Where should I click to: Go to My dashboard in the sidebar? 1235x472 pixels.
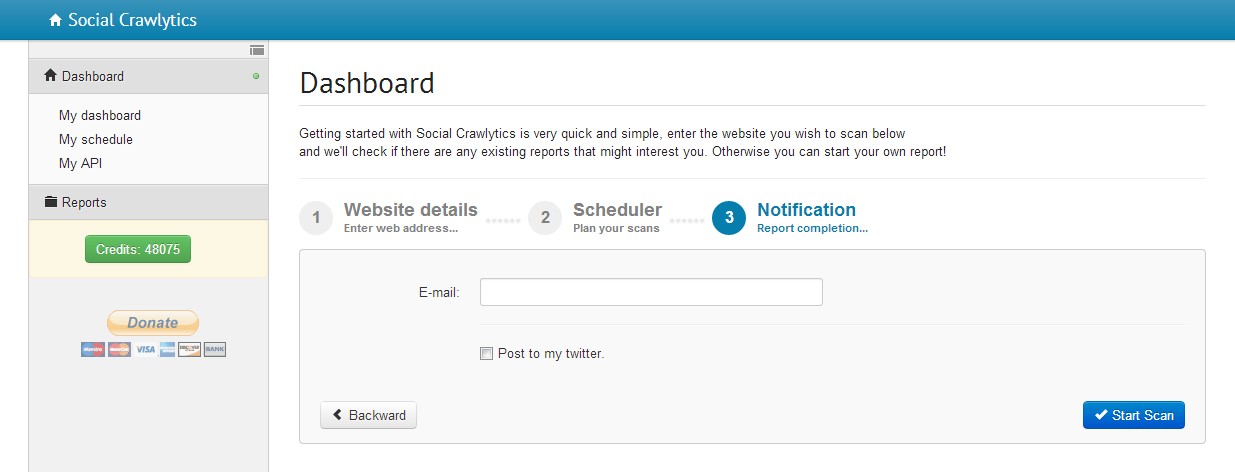100,115
